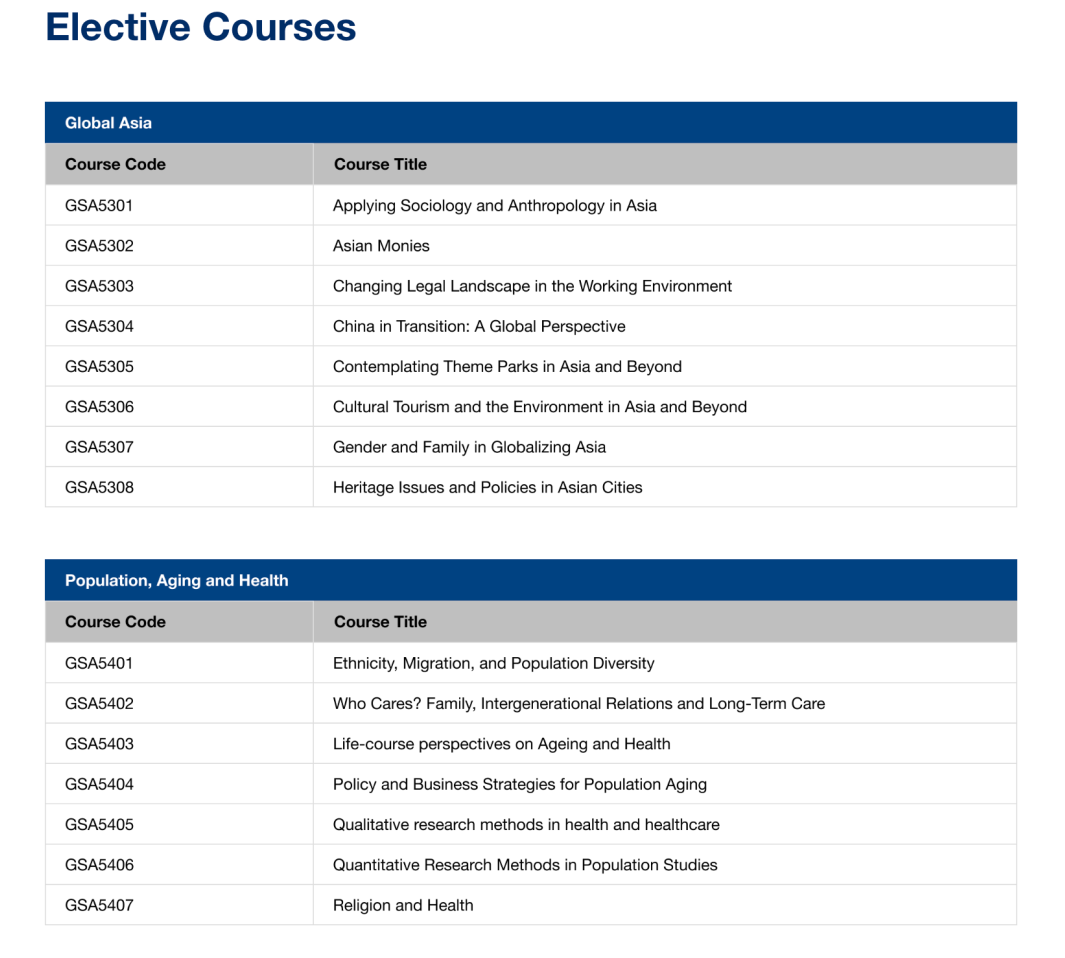1065x958 pixels.
Task: Select Quantitative Research Methods in Population Studies
Action: point(525,865)
